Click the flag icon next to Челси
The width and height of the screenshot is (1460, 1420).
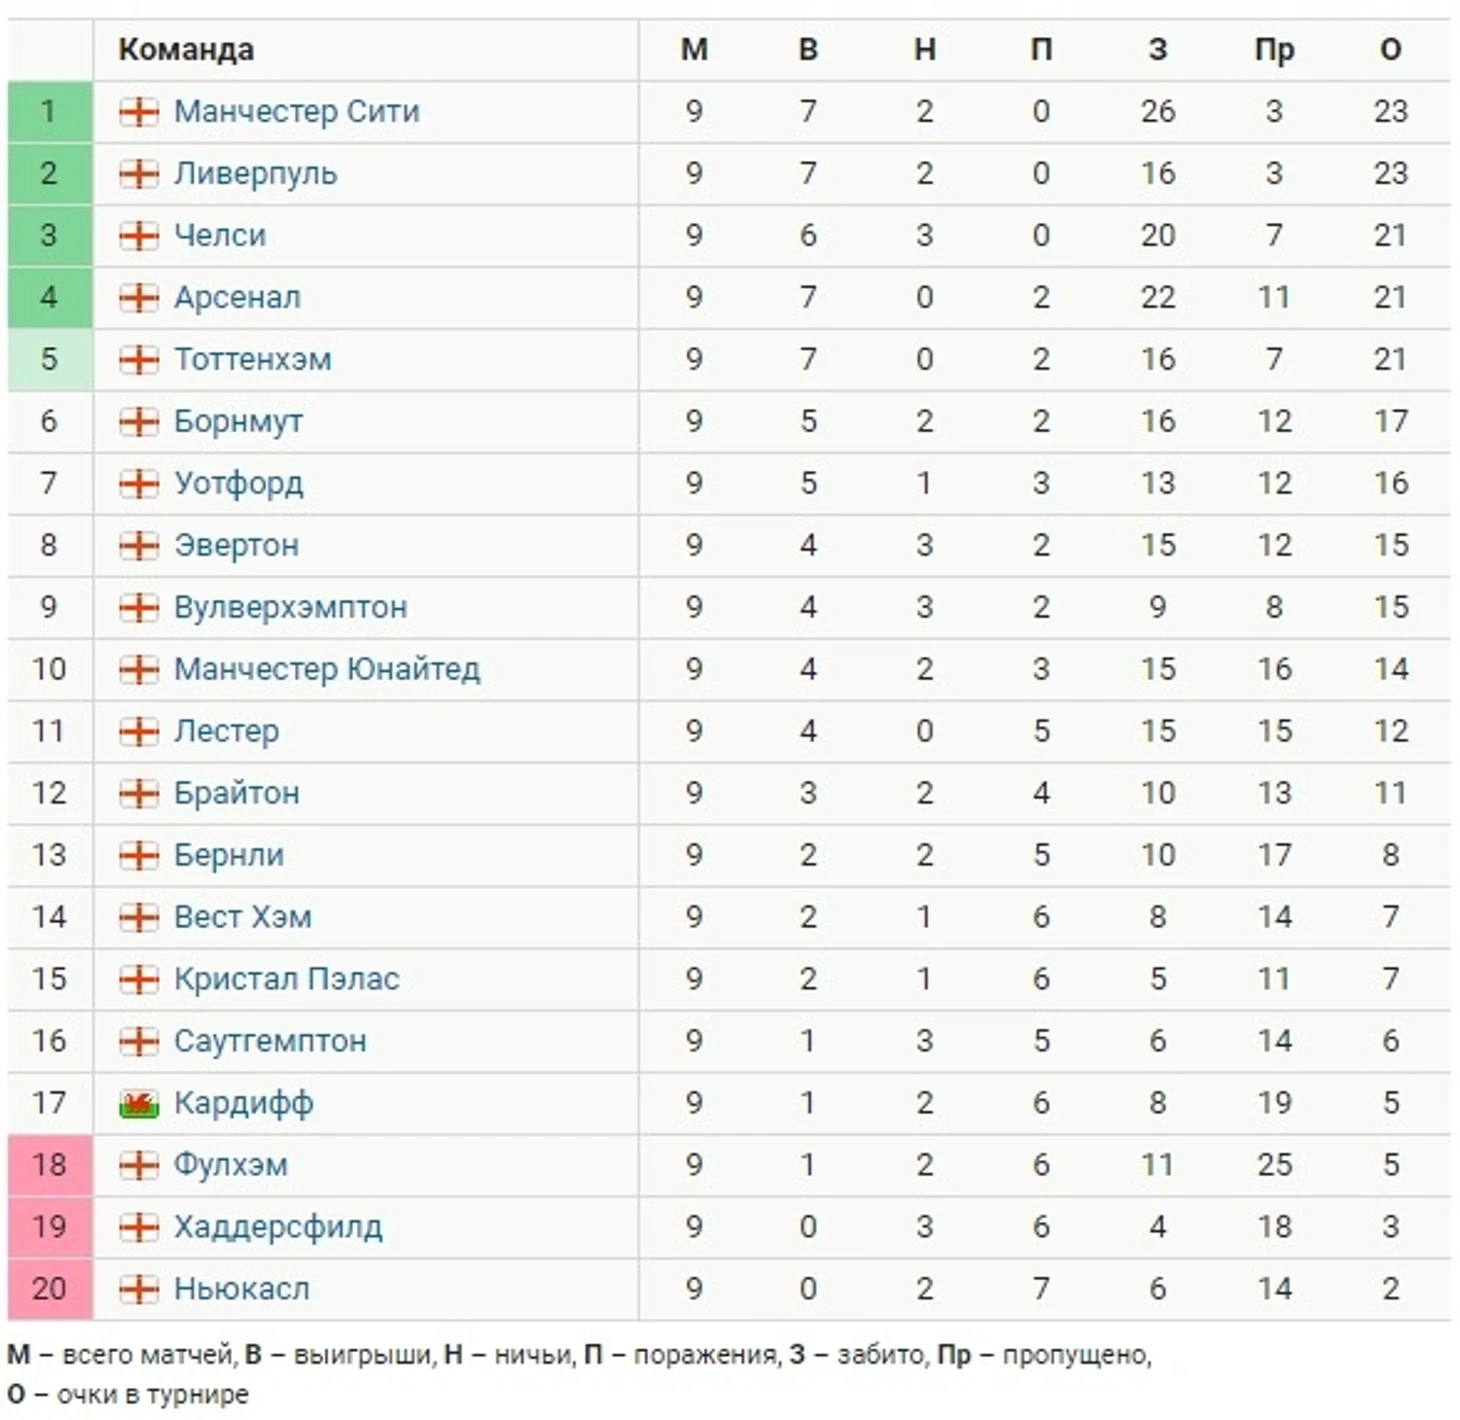click(139, 236)
